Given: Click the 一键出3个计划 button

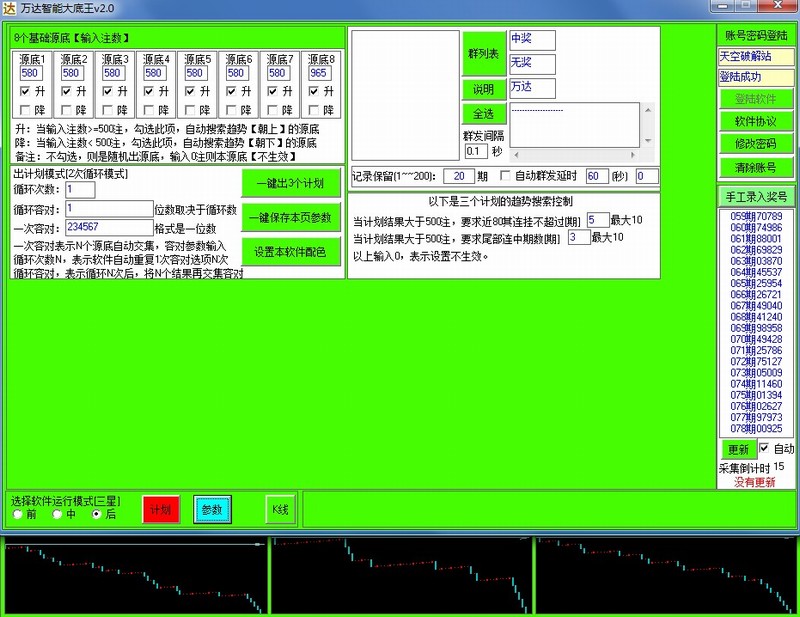Looking at the screenshot, I should coord(291,183).
